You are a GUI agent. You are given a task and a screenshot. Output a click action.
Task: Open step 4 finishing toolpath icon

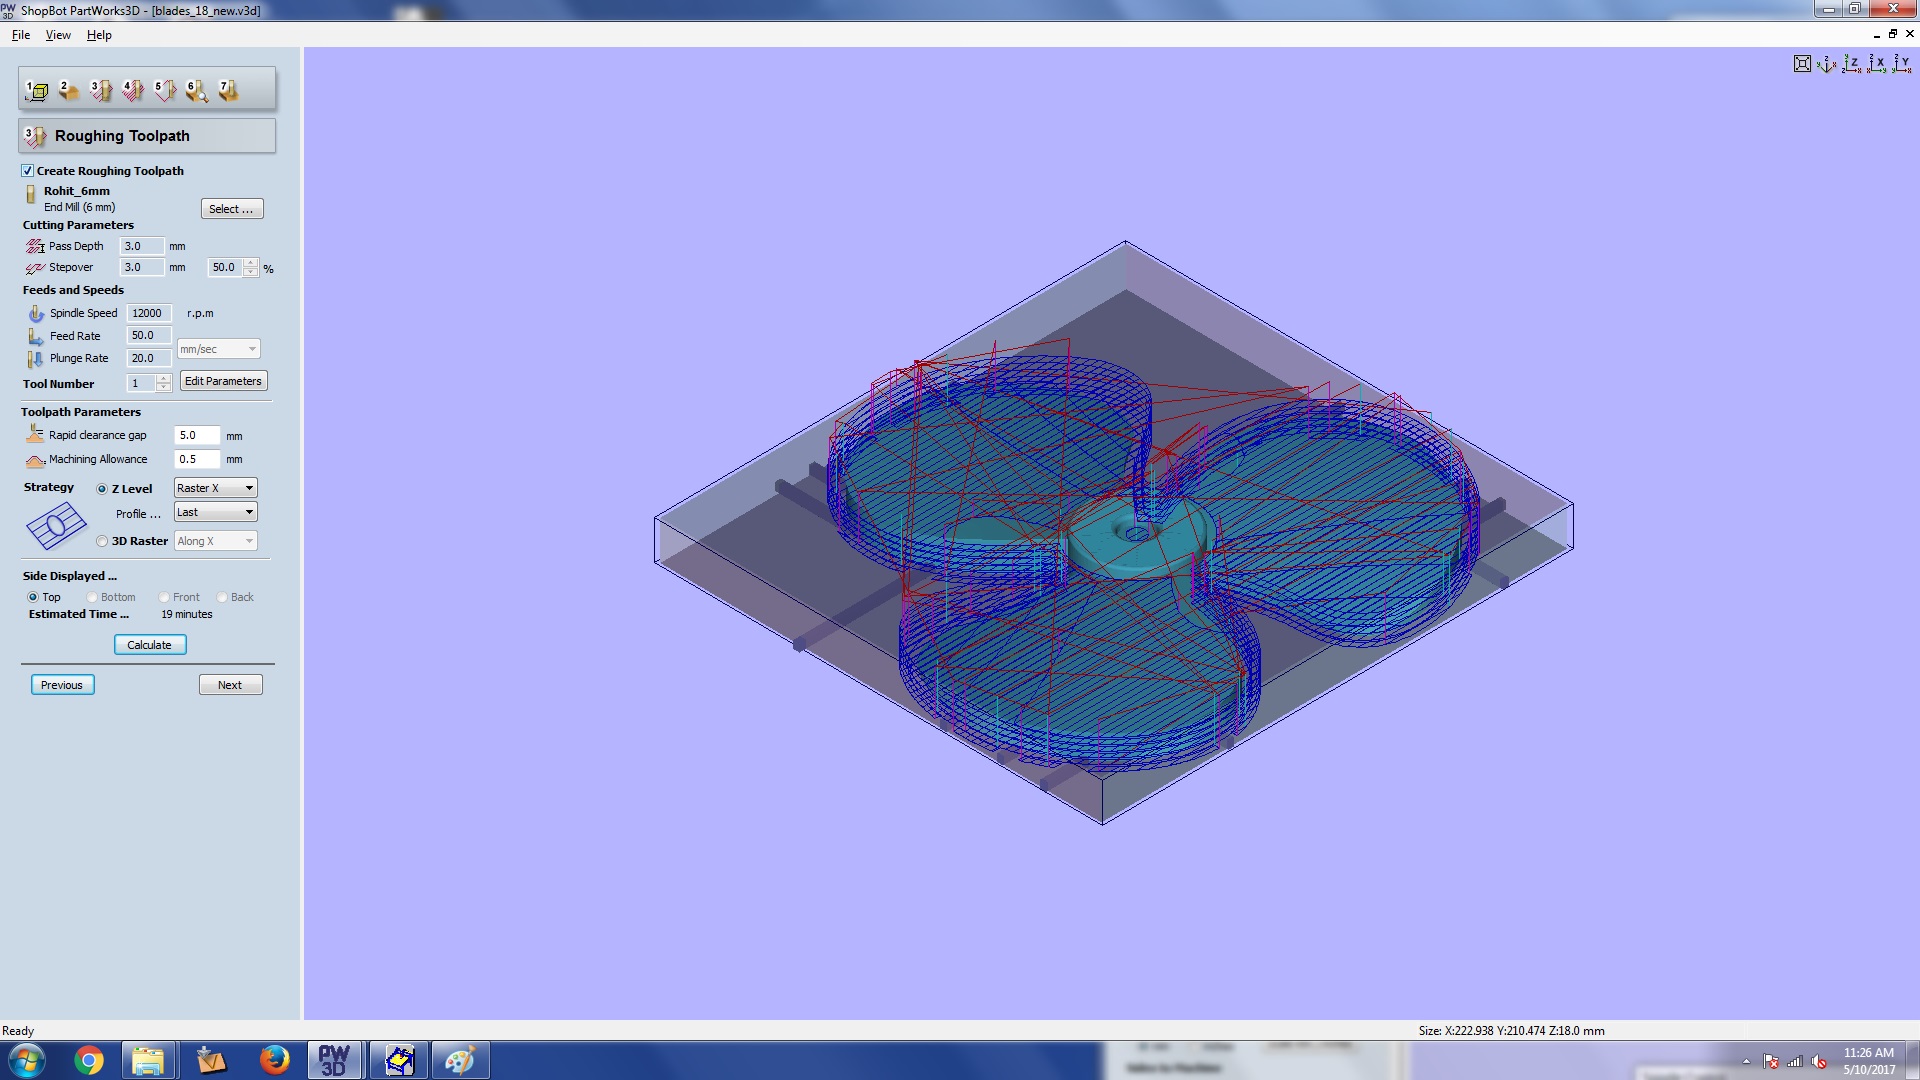(x=132, y=91)
